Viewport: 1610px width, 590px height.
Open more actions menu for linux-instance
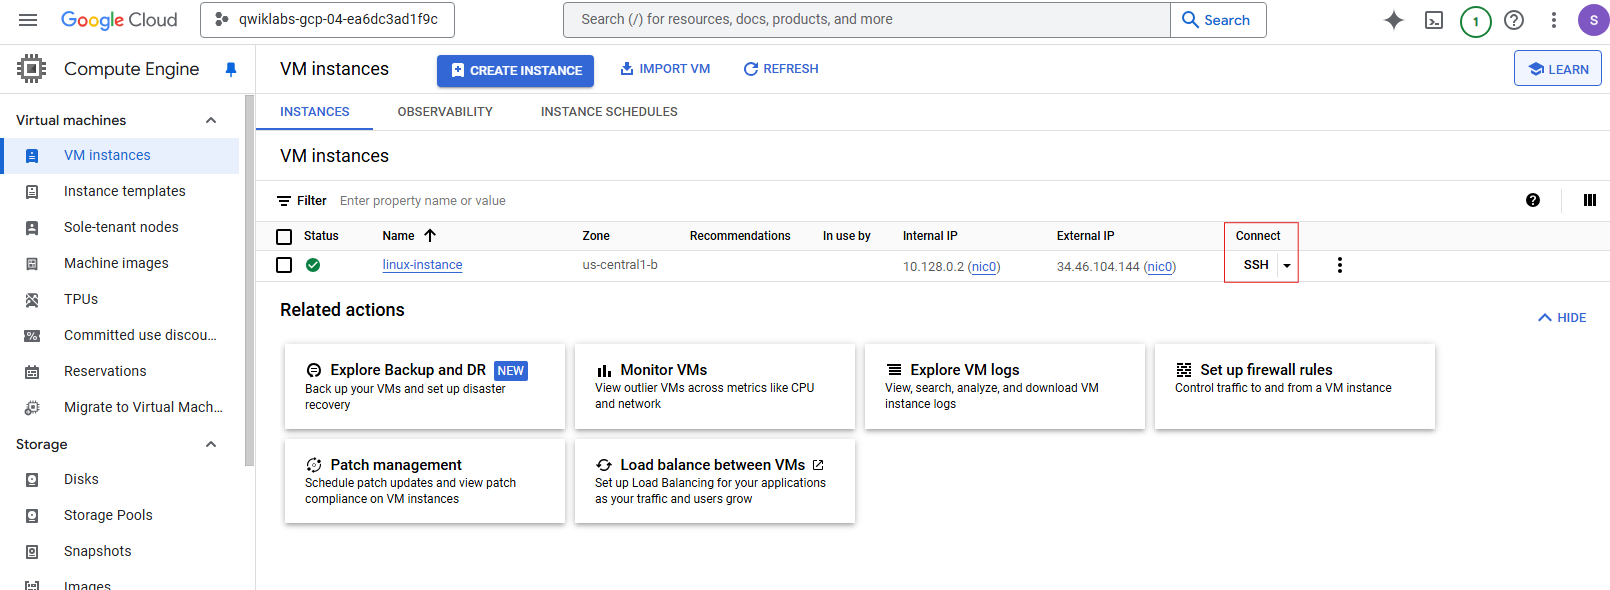point(1340,265)
